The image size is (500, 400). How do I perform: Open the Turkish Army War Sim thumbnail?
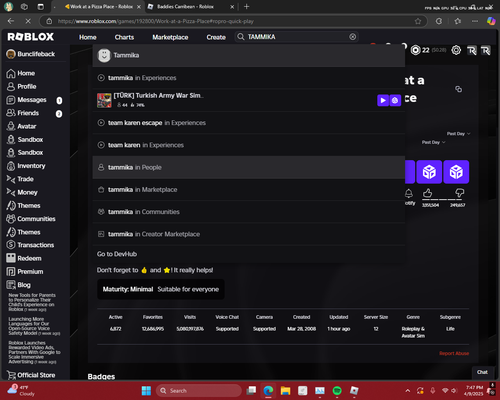[104, 100]
